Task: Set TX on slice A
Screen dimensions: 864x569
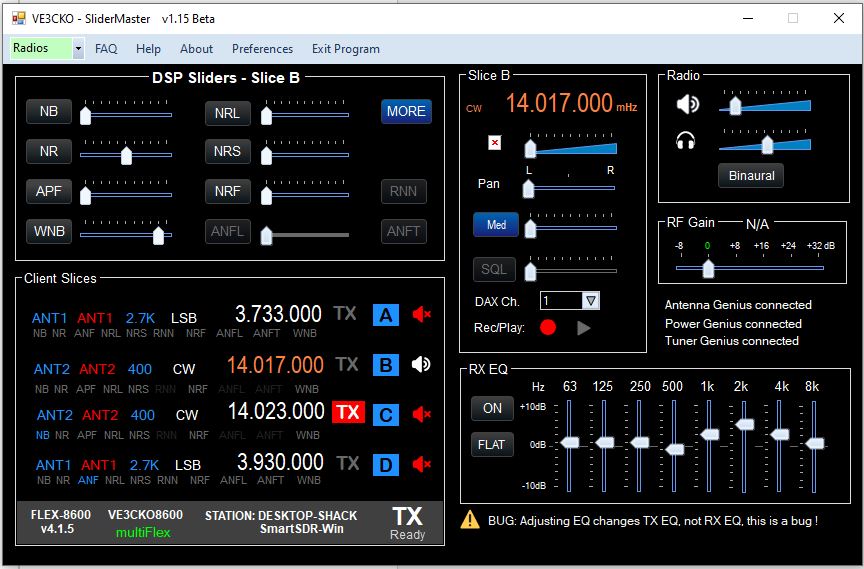Action: click(x=345, y=313)
